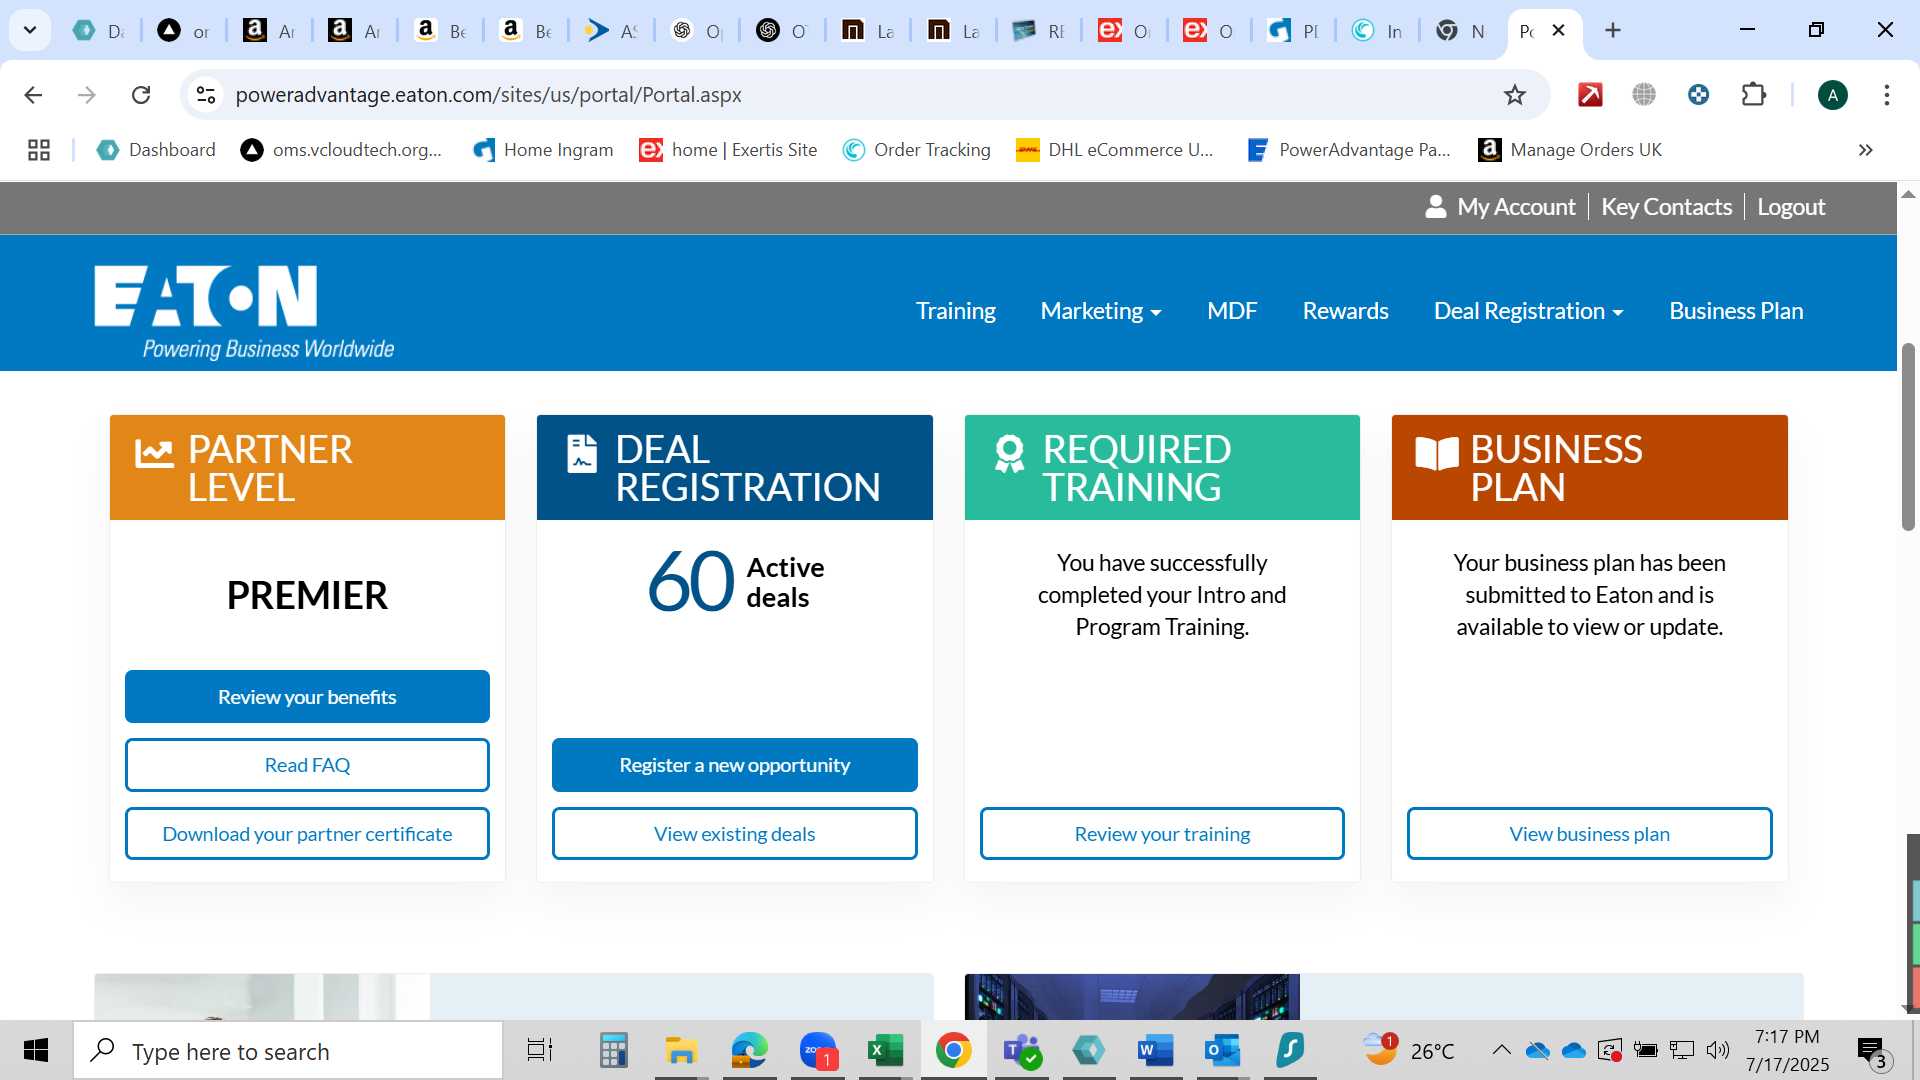Screen dimensions: 1920x1080
Task: Show more bookmarks chevron
Action: [1866, 150]
